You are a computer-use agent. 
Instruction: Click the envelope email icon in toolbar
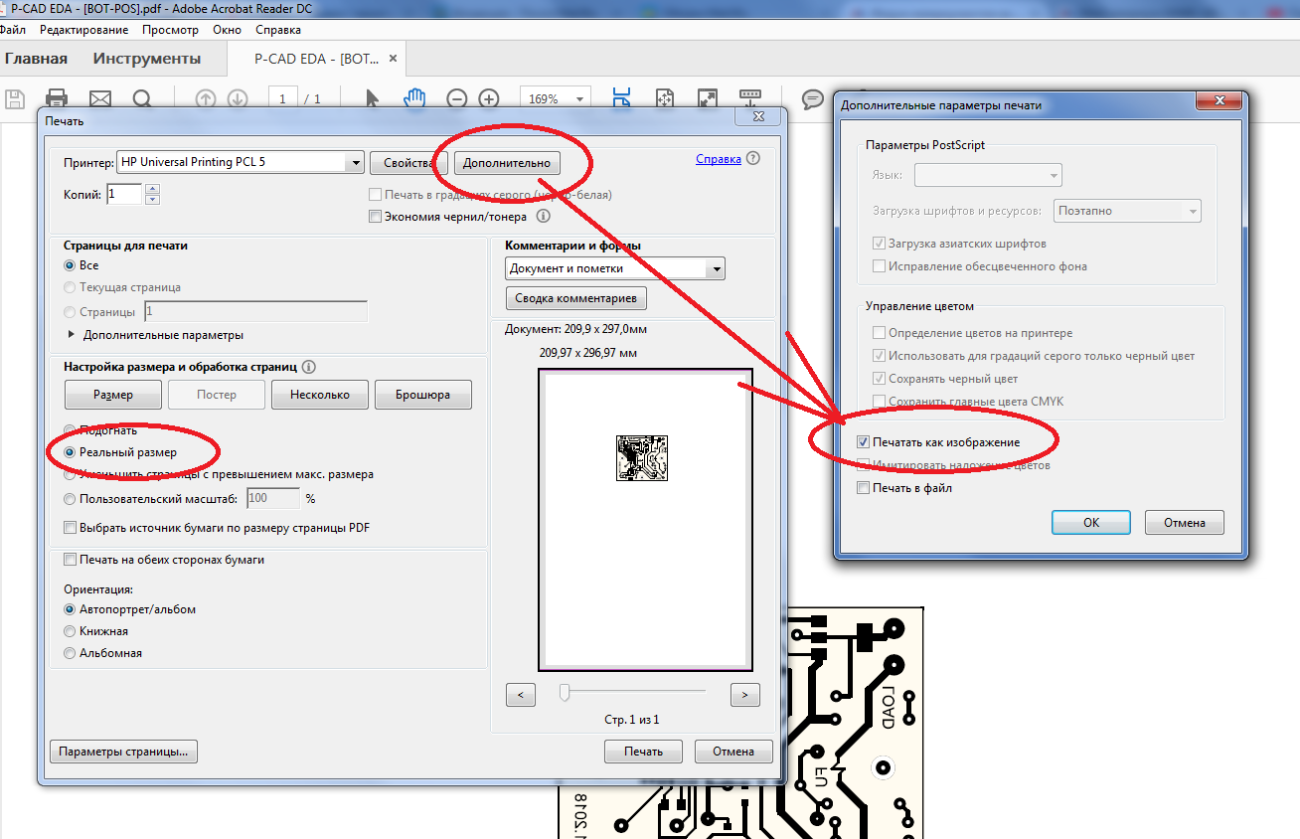[100, 99]
